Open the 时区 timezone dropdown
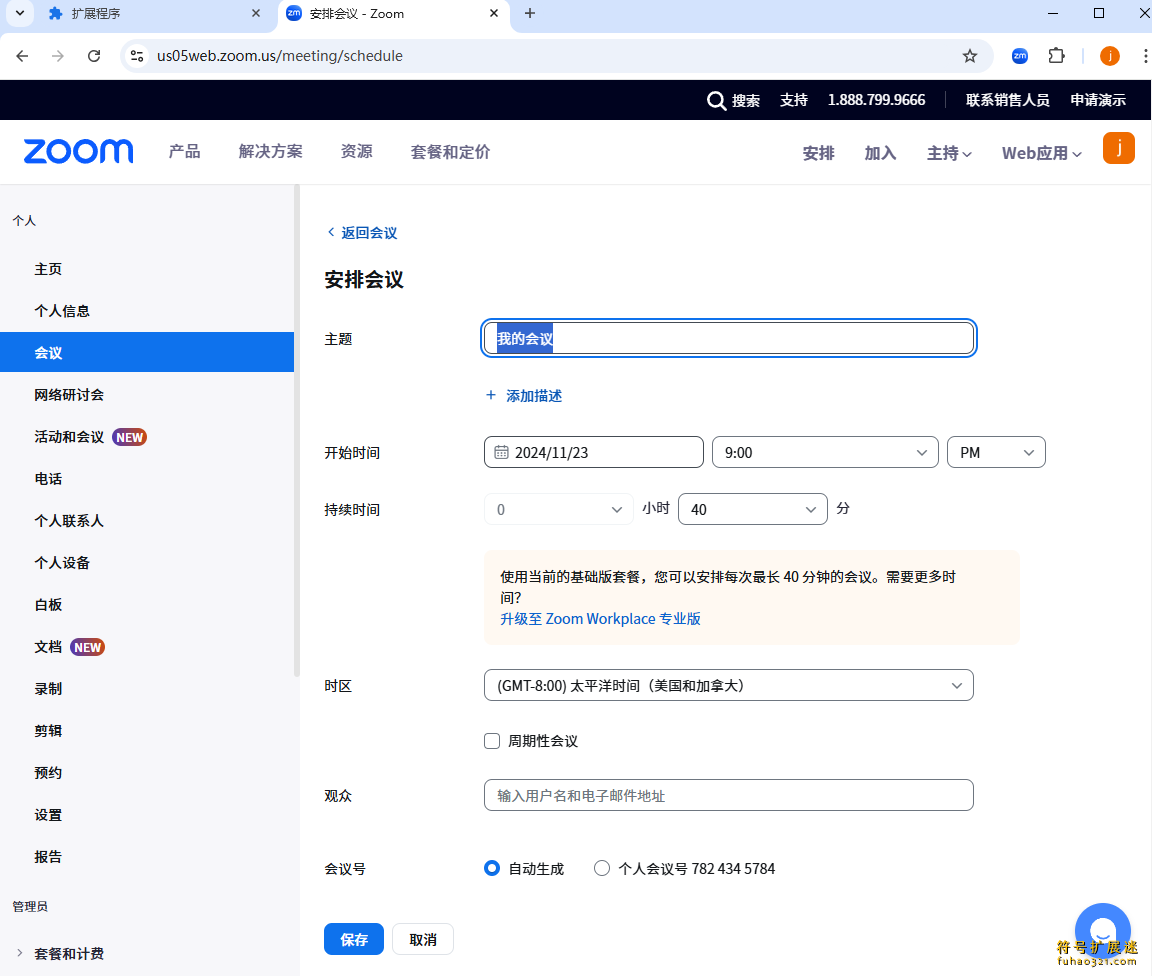 pos(729,685)
